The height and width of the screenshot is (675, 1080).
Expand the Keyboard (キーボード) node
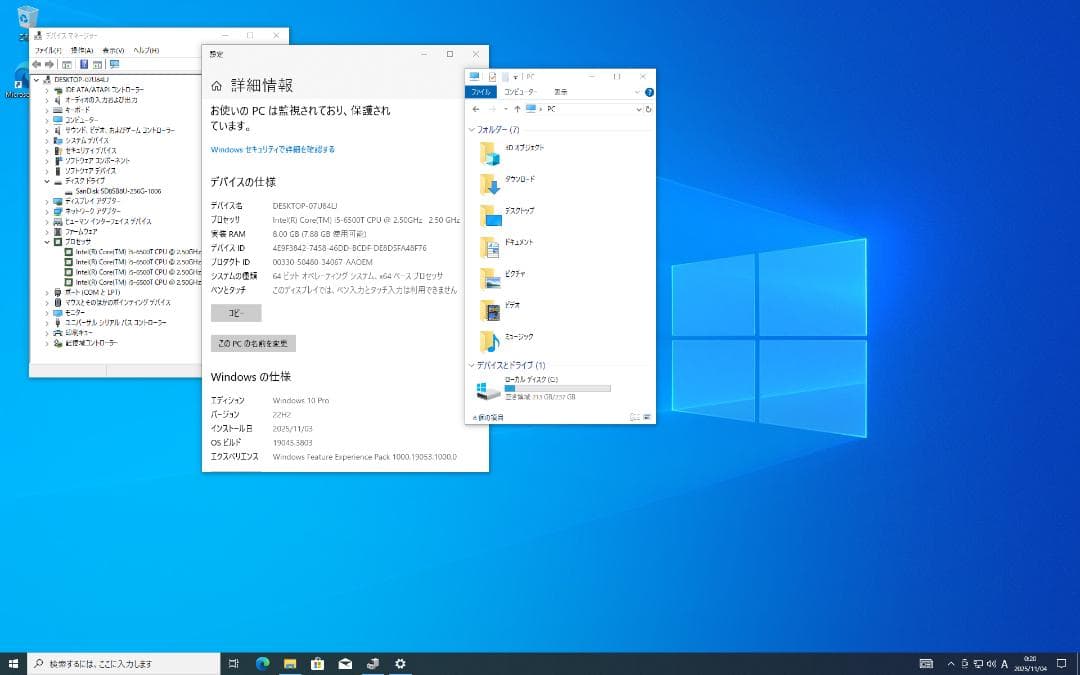coord(47,110)
